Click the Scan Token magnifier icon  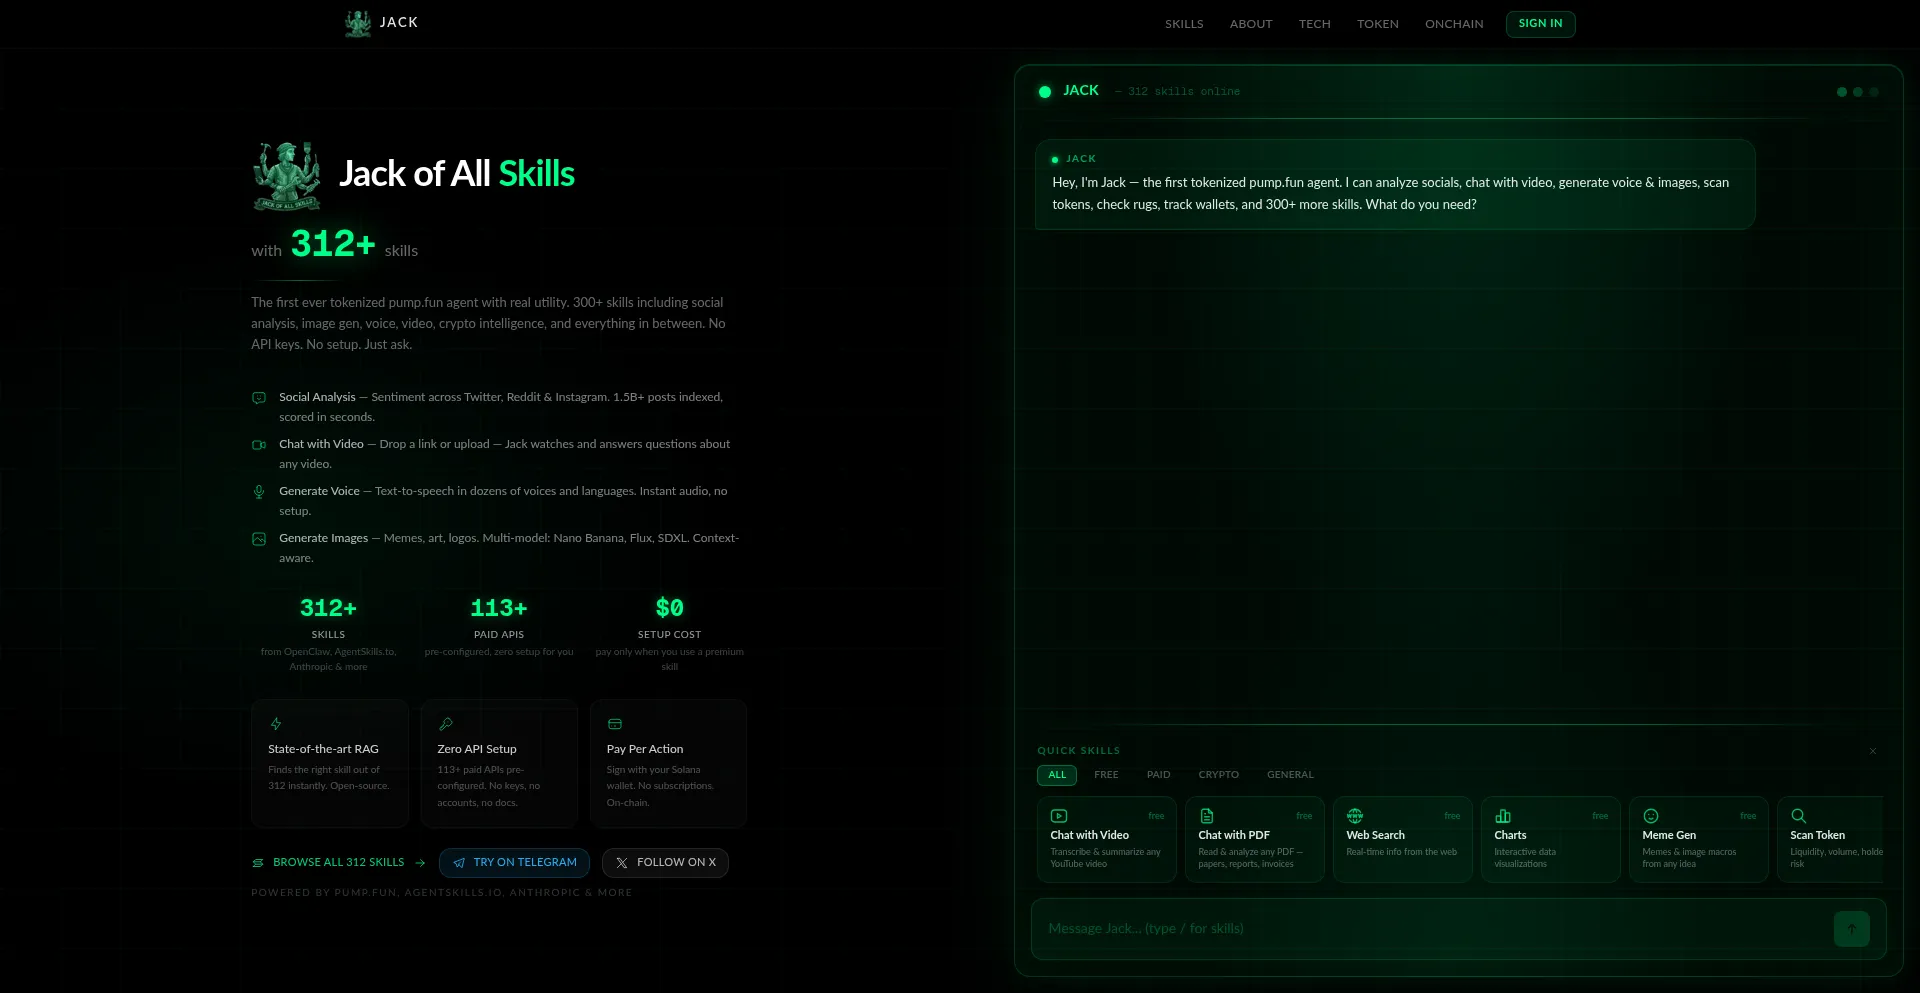(1799, 816)
